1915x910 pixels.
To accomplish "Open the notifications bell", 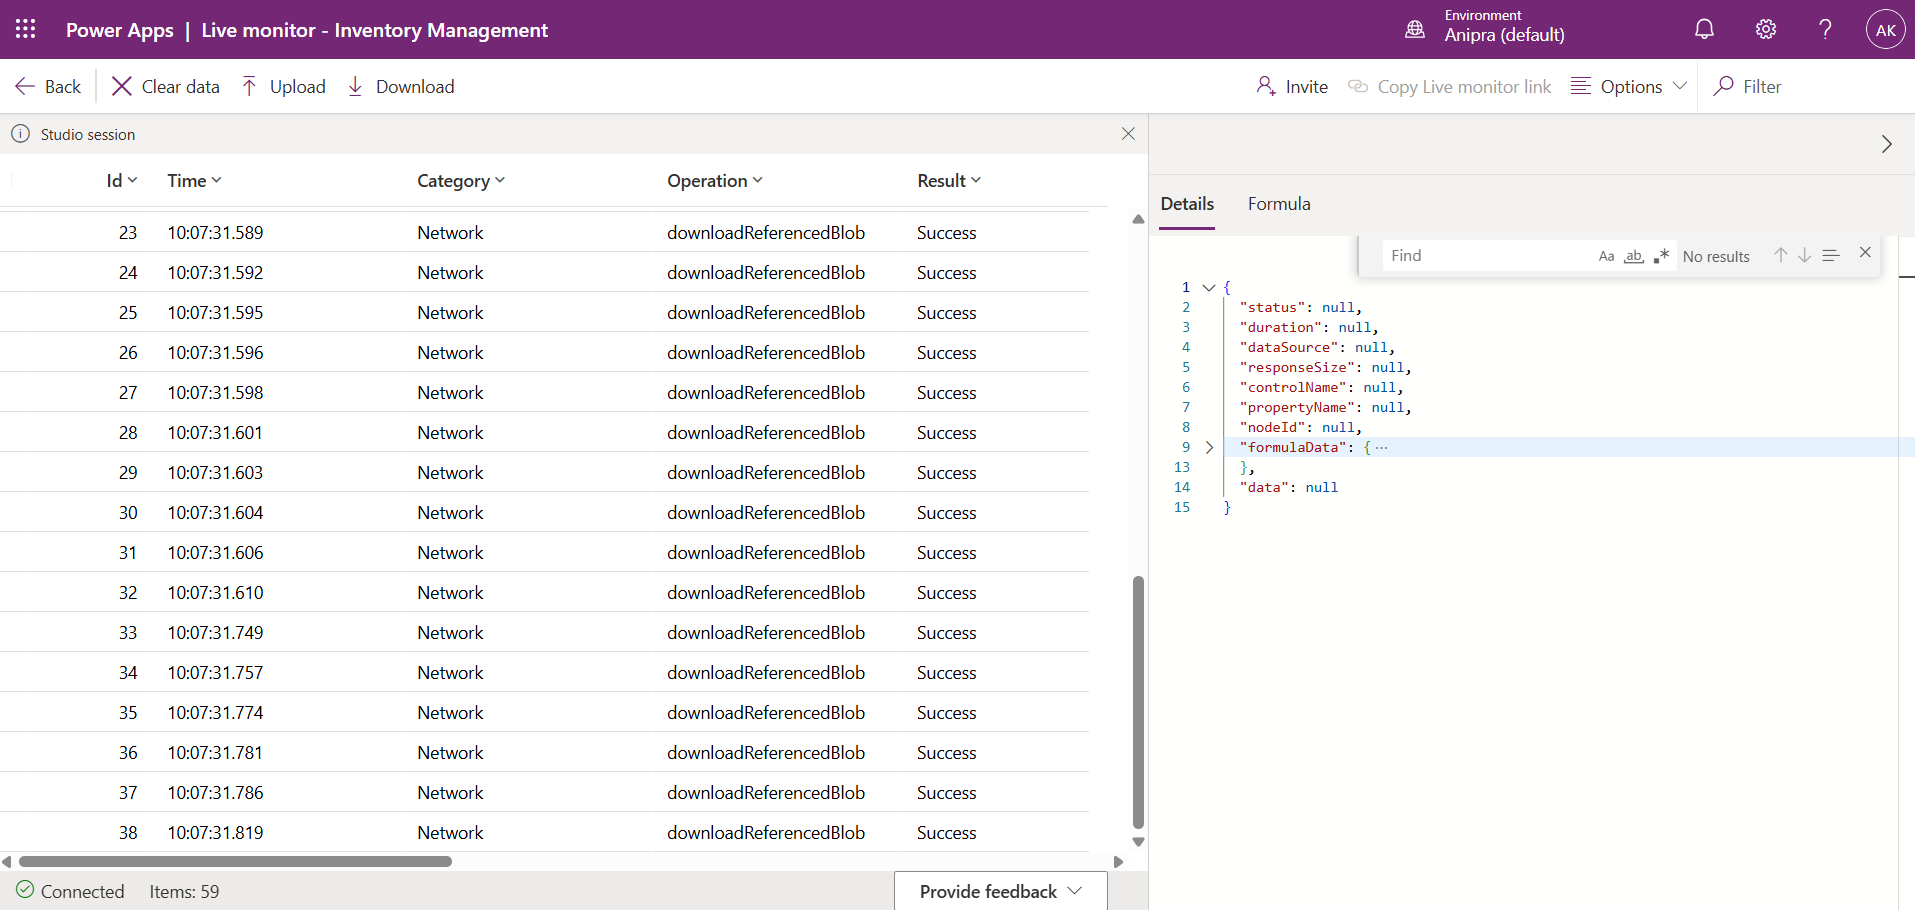I will point(1704,29).
